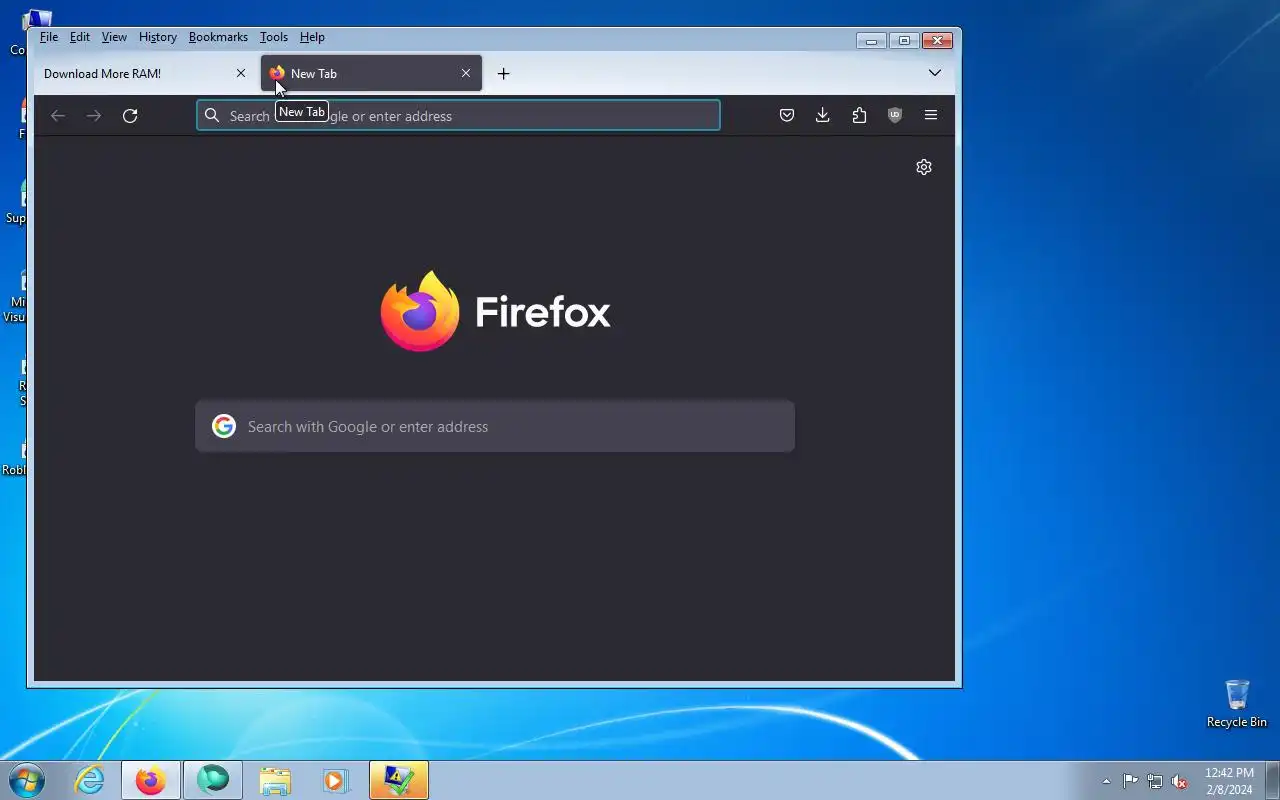Click the Show desktop strip on taskbar

pyautogui.click(x=1272, y=780)
